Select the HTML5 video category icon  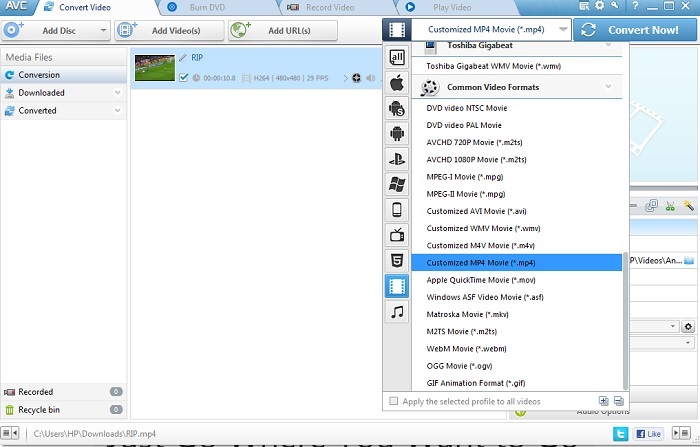pyautogui.click(x=397, y=260)
